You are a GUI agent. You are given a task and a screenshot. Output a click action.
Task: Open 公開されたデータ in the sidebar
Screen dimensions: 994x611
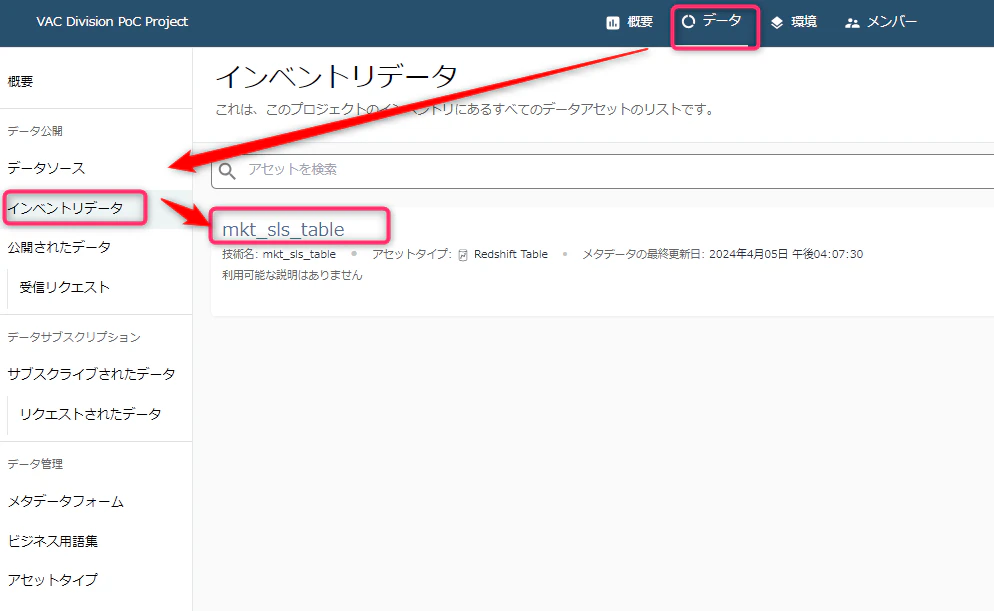click(x=59, y=247)
